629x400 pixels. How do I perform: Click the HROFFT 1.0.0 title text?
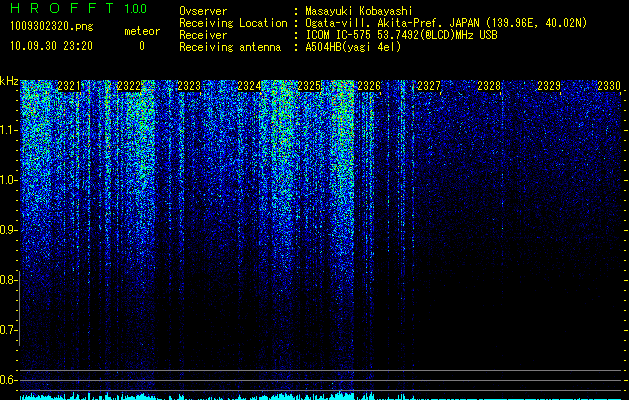coord(79,8)
